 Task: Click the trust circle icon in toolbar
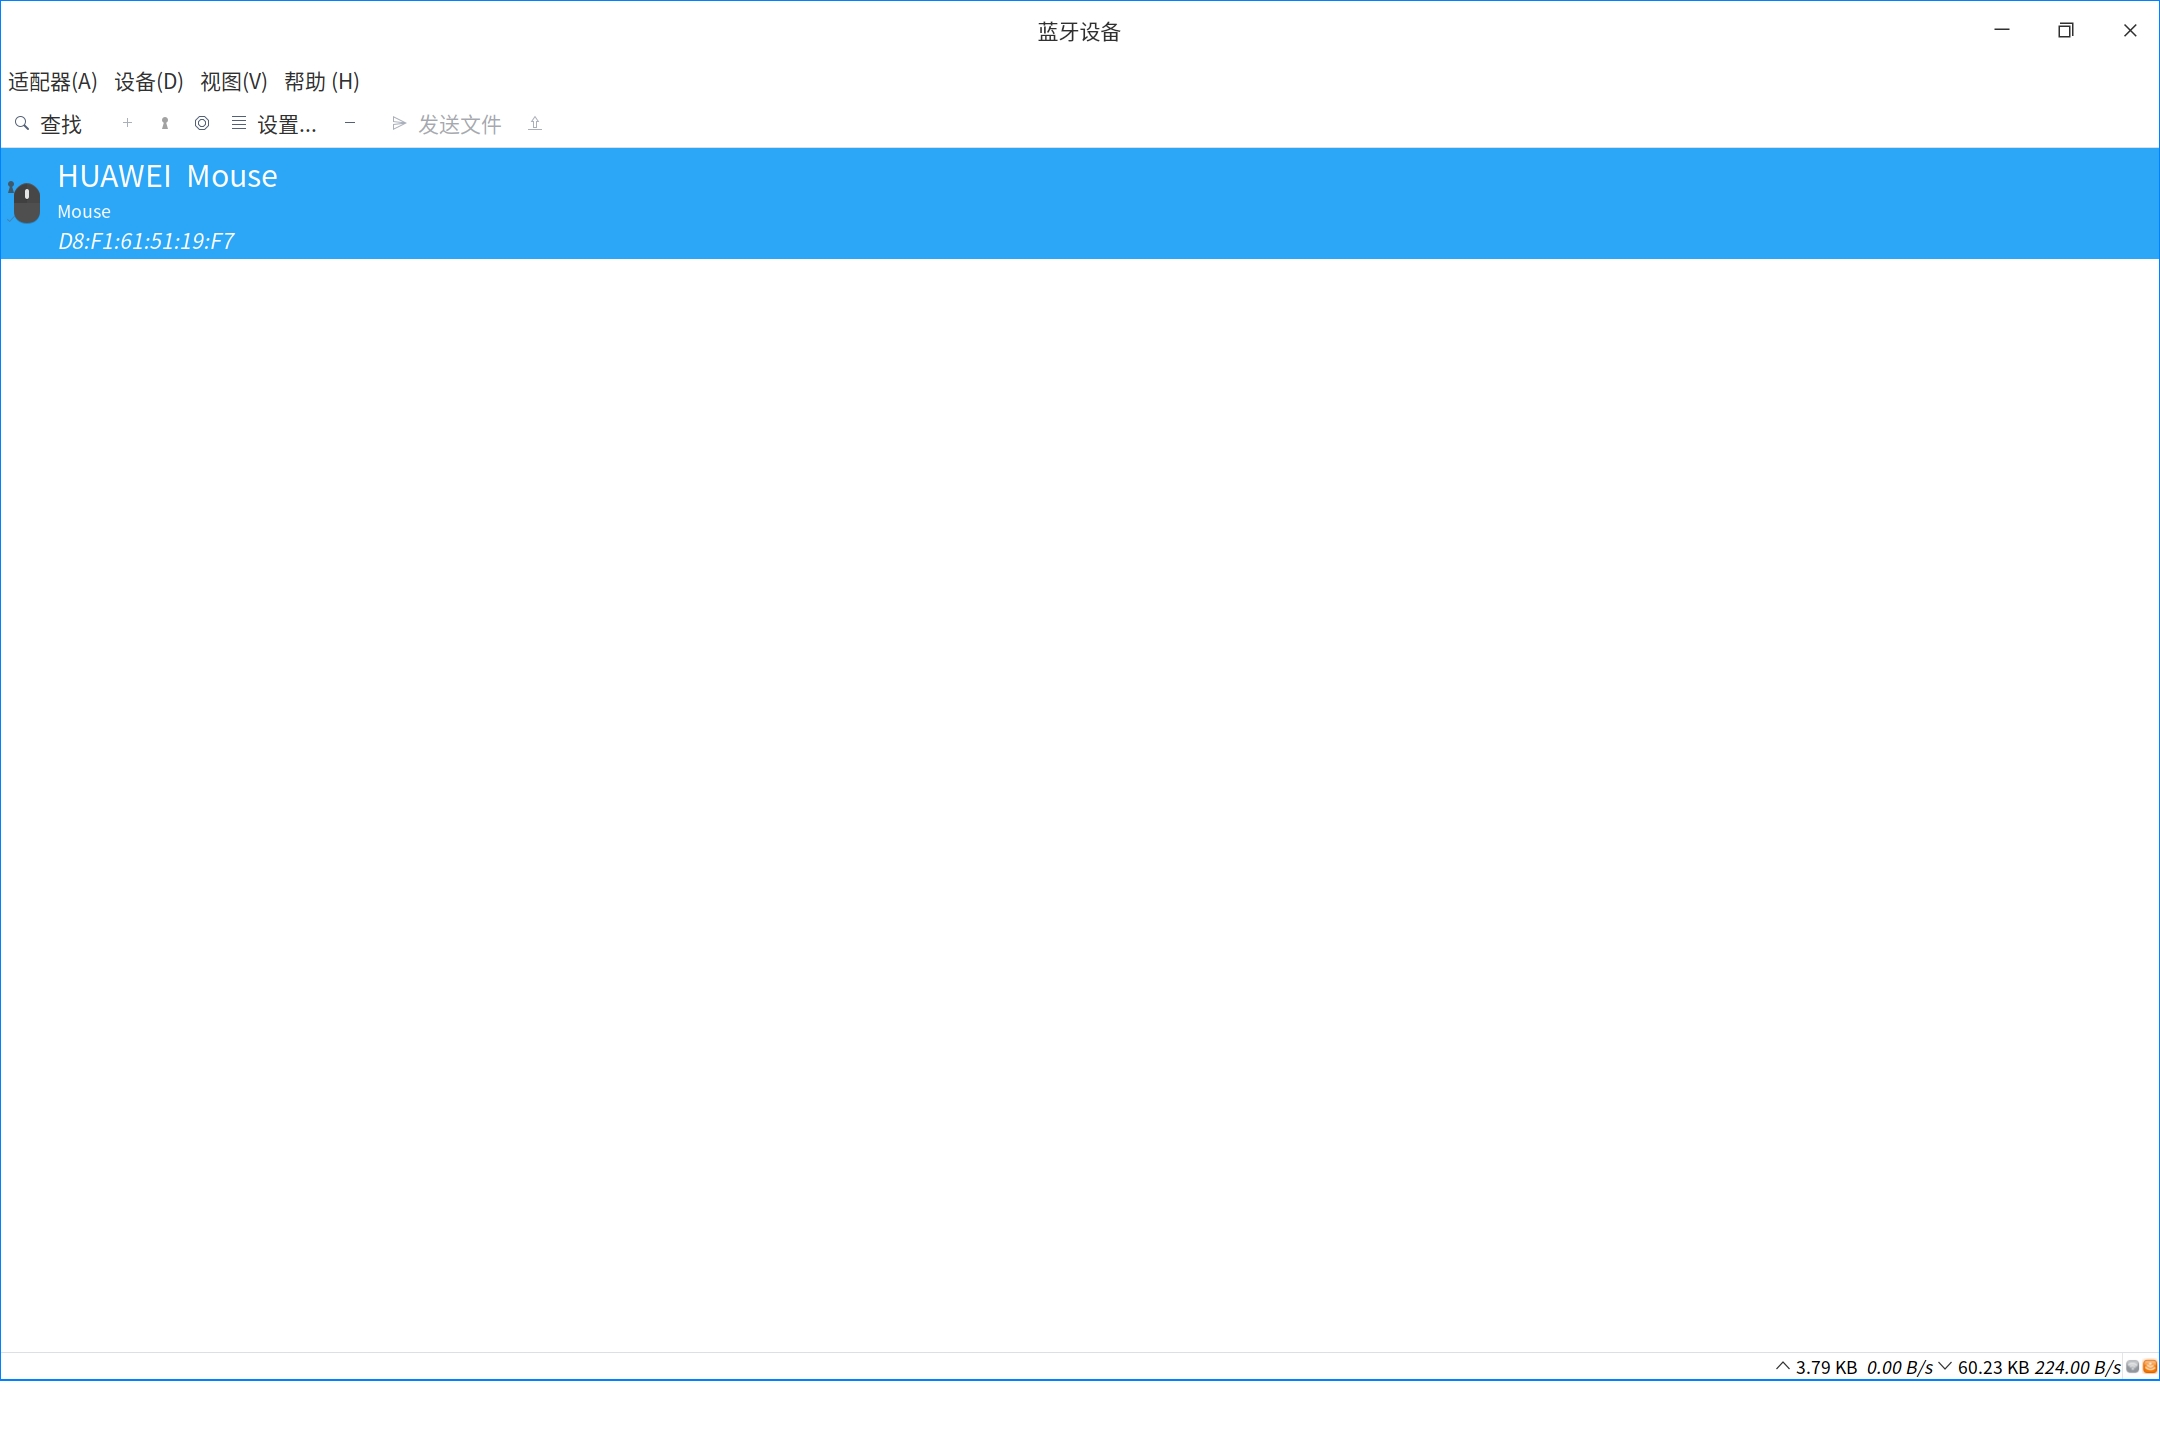[x=202, y=123]
